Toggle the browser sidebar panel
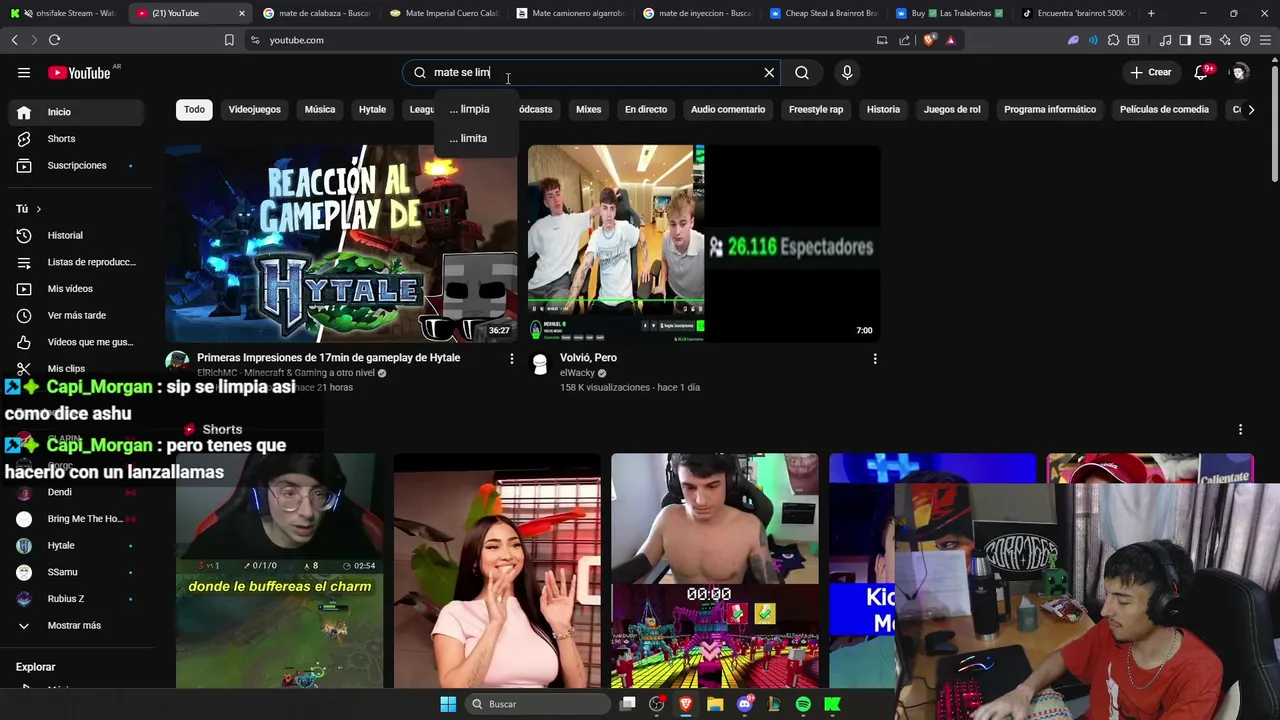This screenshot has width=1280, height=720. (x=1185, y=40)
